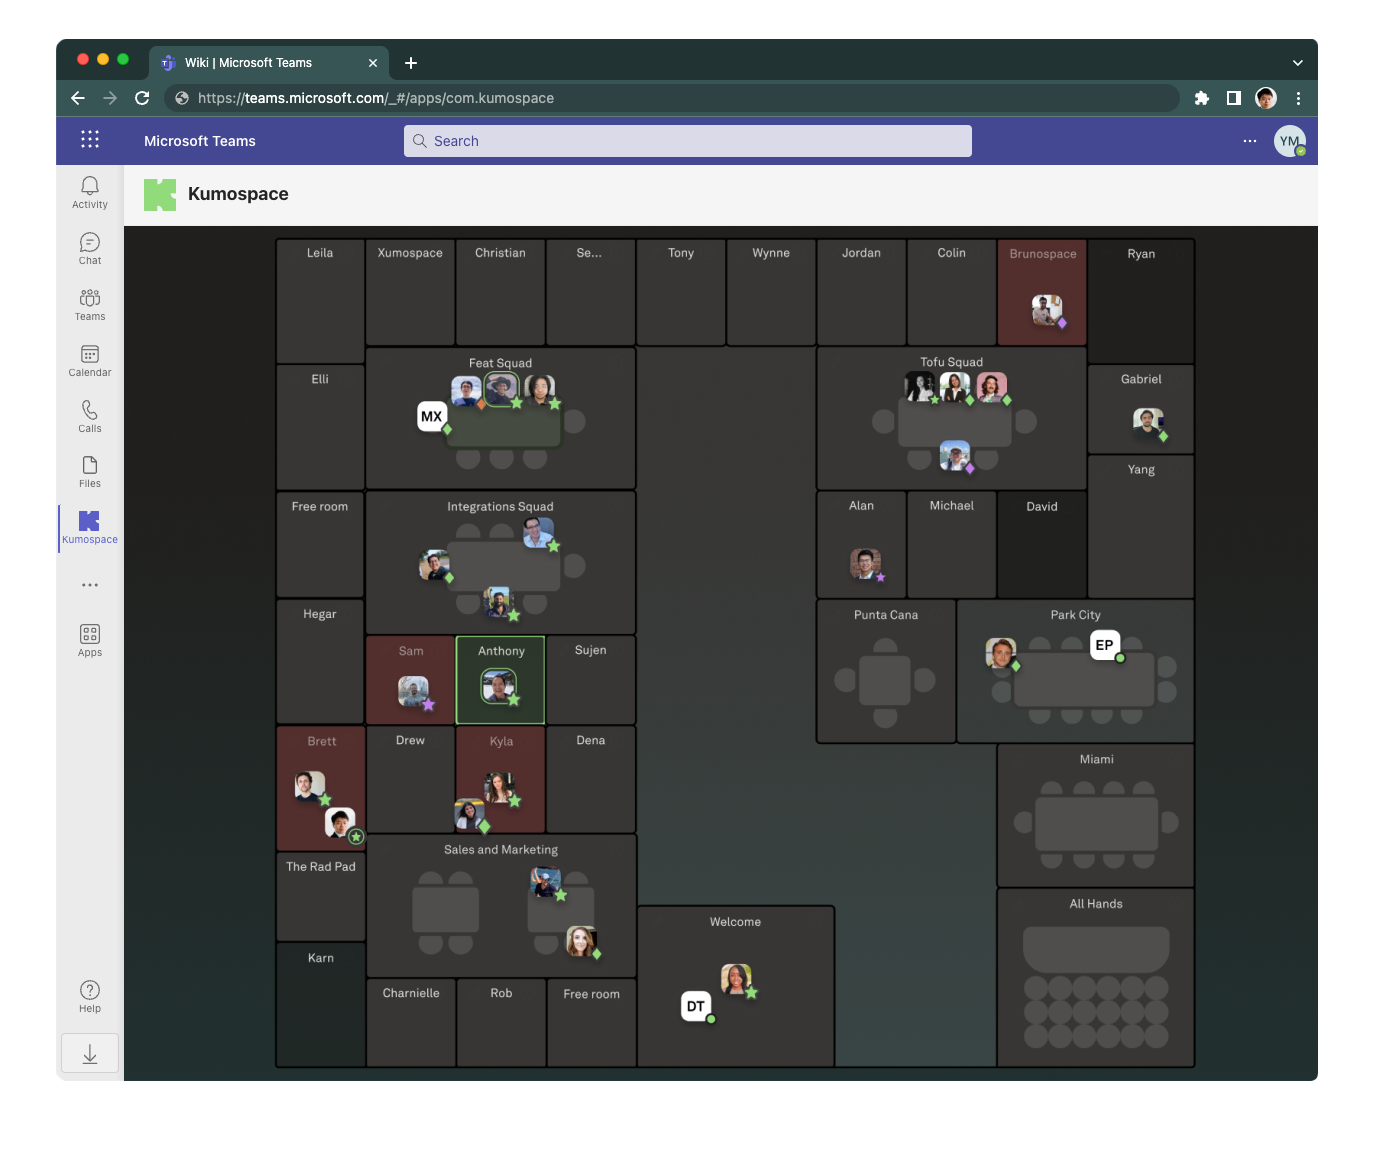Select the Kumospace app in the sidebar
The image size is (1376, 1155).
(x=89, y=527)
